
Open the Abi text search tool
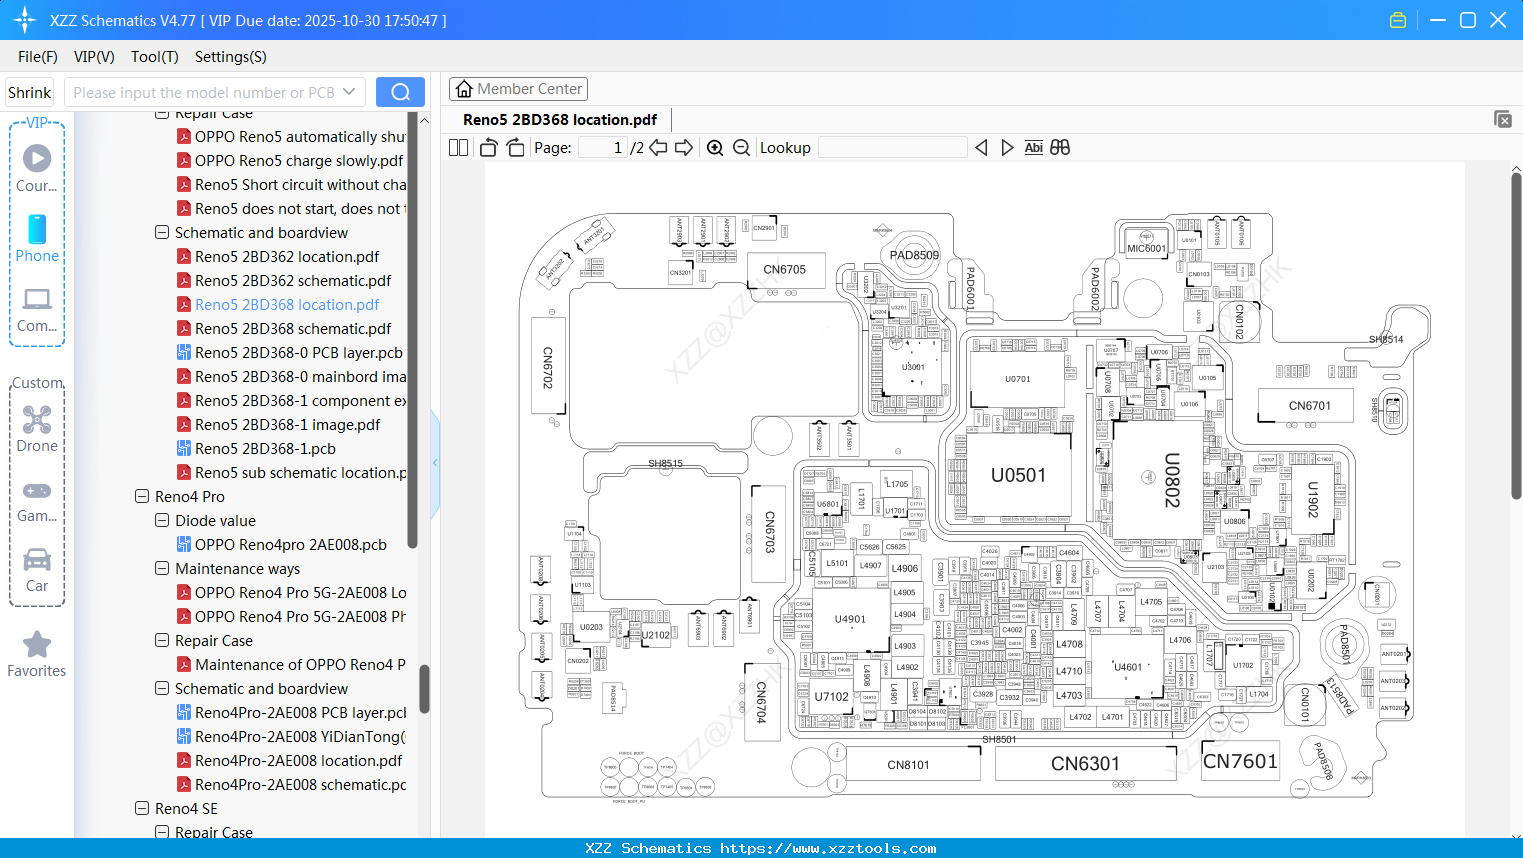pyautogui.click(x=1033, y=147)
